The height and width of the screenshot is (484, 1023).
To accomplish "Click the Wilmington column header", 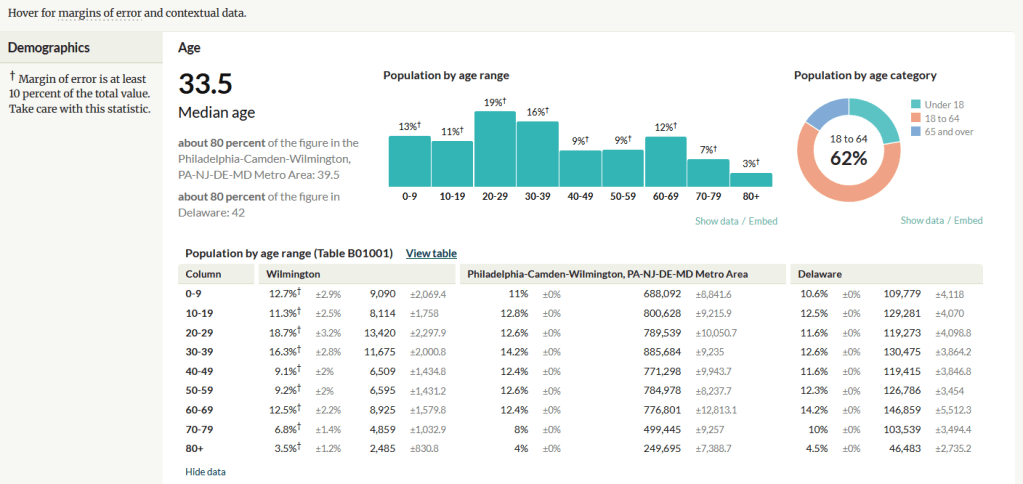I will click(x=292, y=273).
